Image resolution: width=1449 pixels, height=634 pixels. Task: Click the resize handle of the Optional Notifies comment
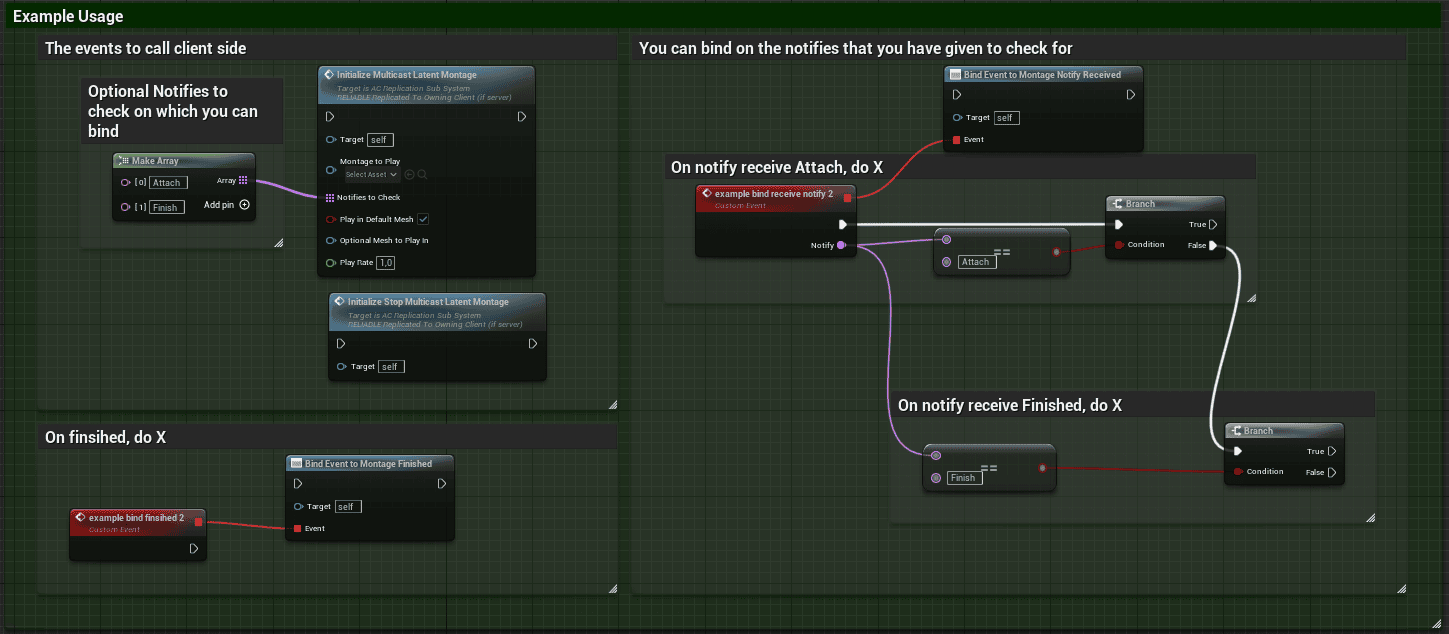pyautogui.click(x=278, y=242)
